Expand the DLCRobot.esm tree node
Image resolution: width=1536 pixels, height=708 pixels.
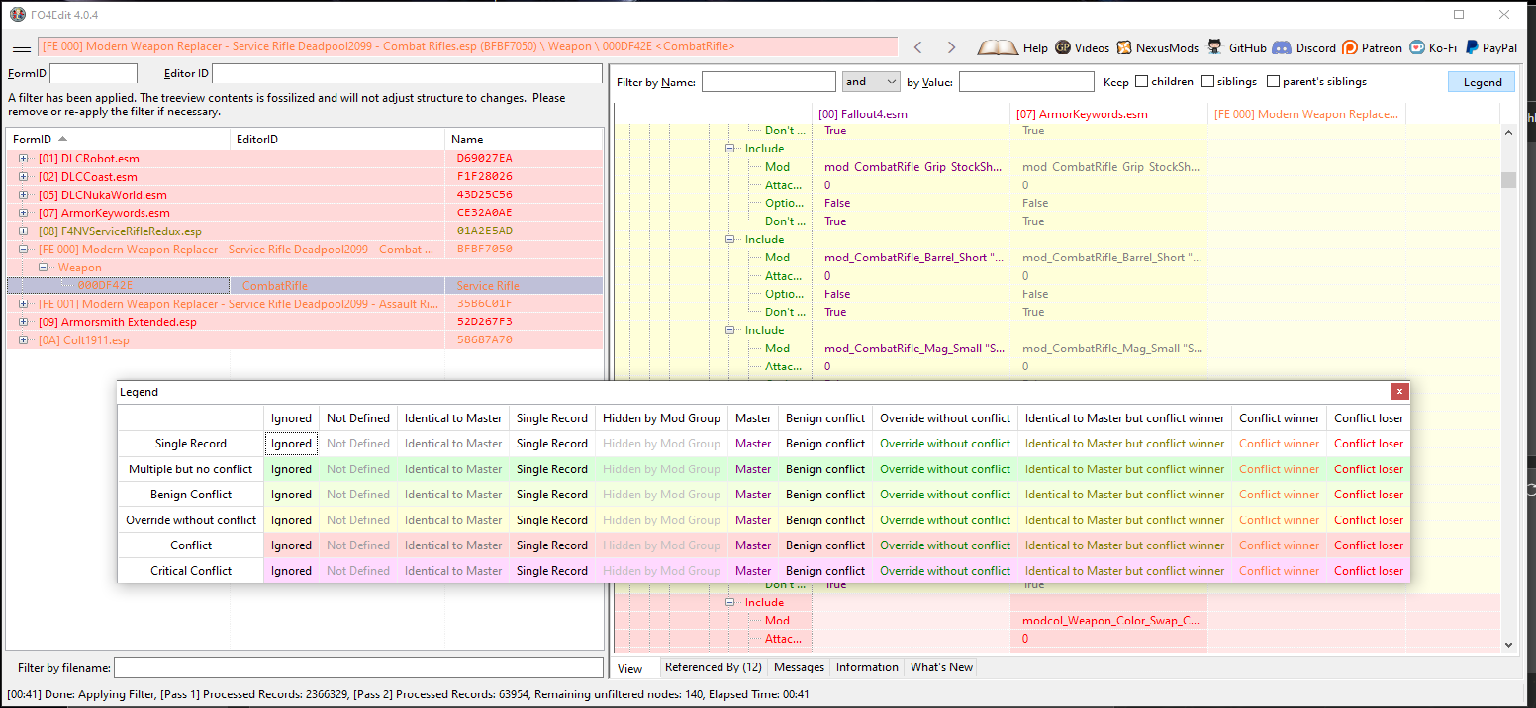point(23,158)
